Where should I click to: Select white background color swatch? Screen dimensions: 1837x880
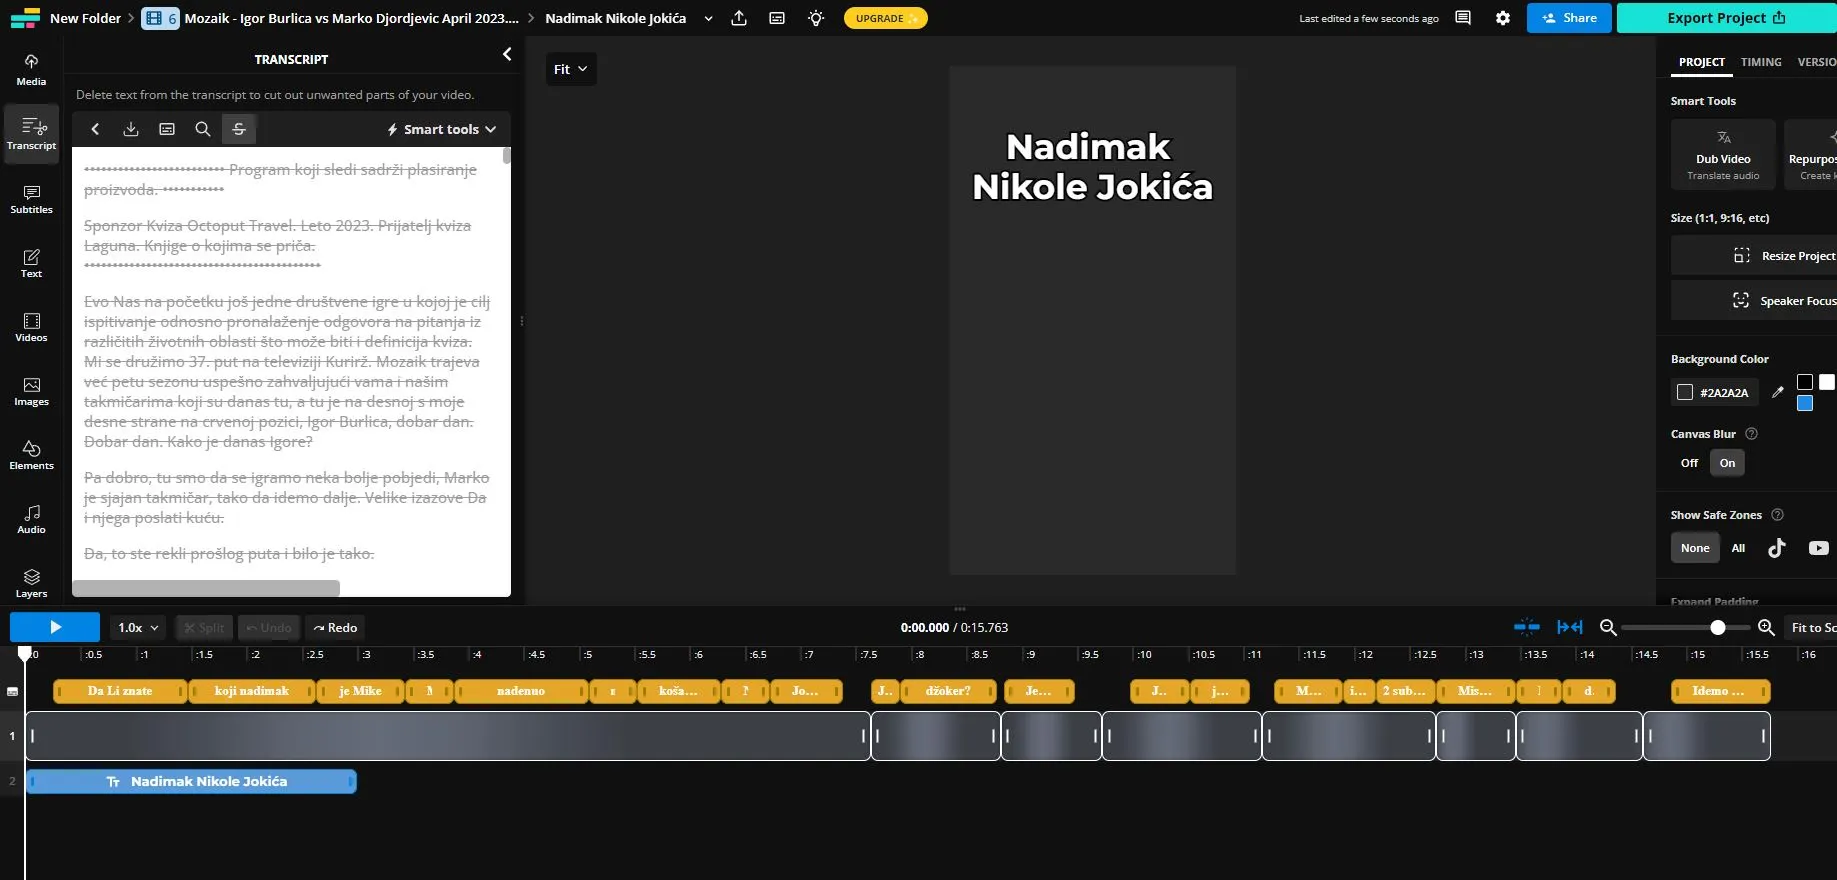click(x=1827, y=382)
